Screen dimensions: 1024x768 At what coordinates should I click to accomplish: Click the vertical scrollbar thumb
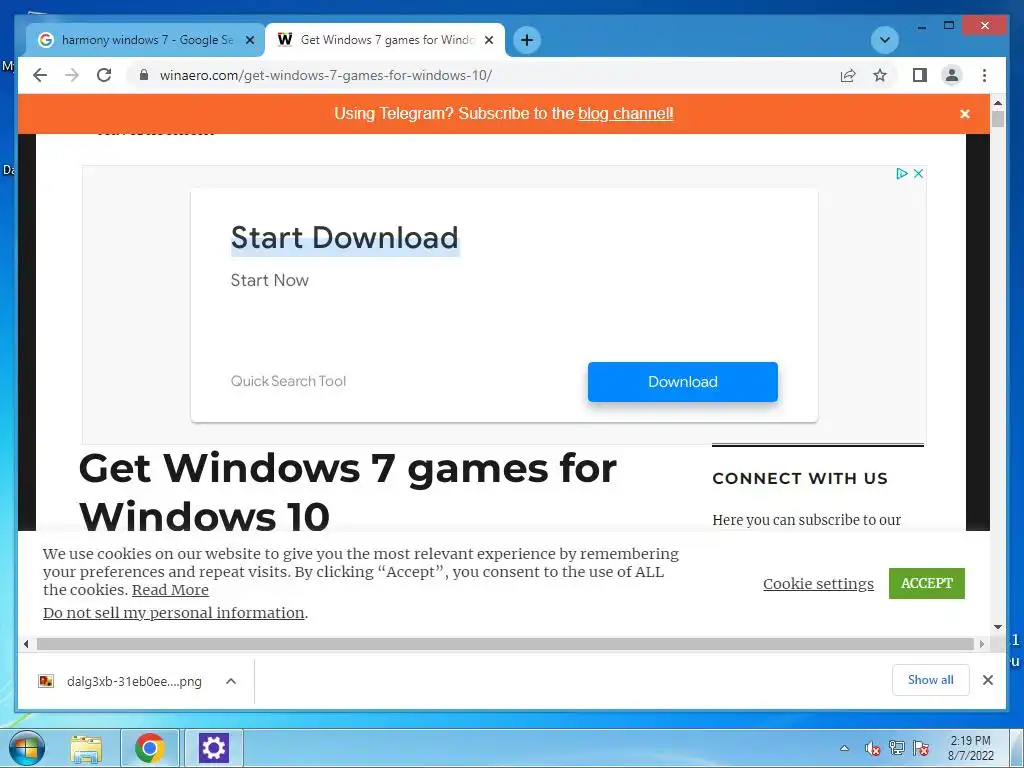tap(997, 120)
